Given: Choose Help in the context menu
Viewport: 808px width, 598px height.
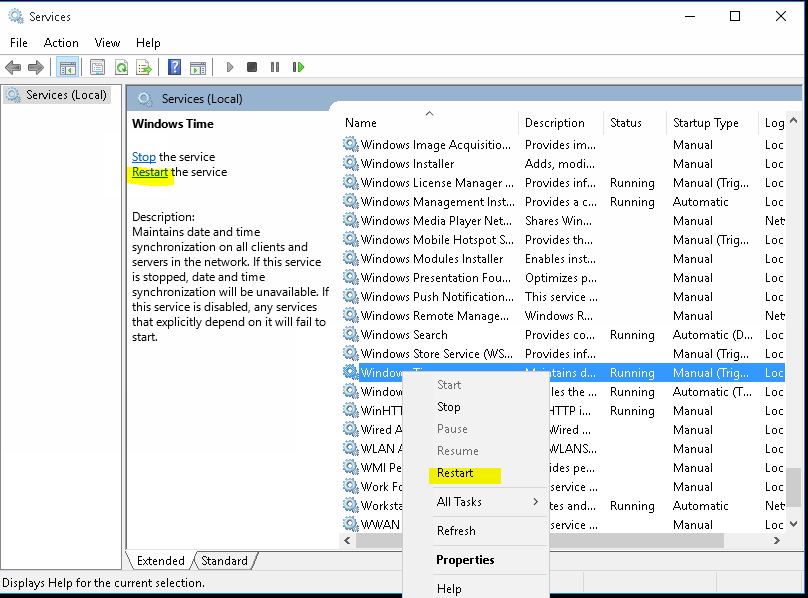Looking at the screenshot, I should (449, 588).
